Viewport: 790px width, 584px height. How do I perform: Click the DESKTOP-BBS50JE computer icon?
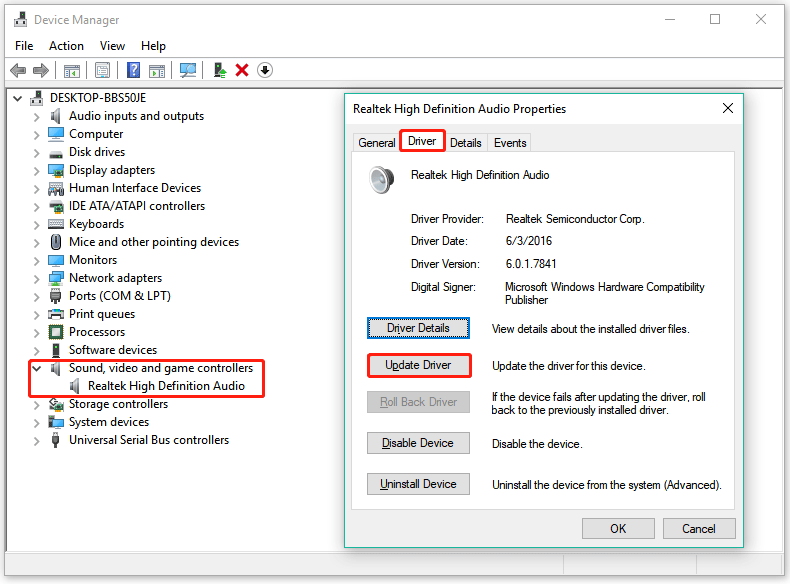(x=36, y=98)
